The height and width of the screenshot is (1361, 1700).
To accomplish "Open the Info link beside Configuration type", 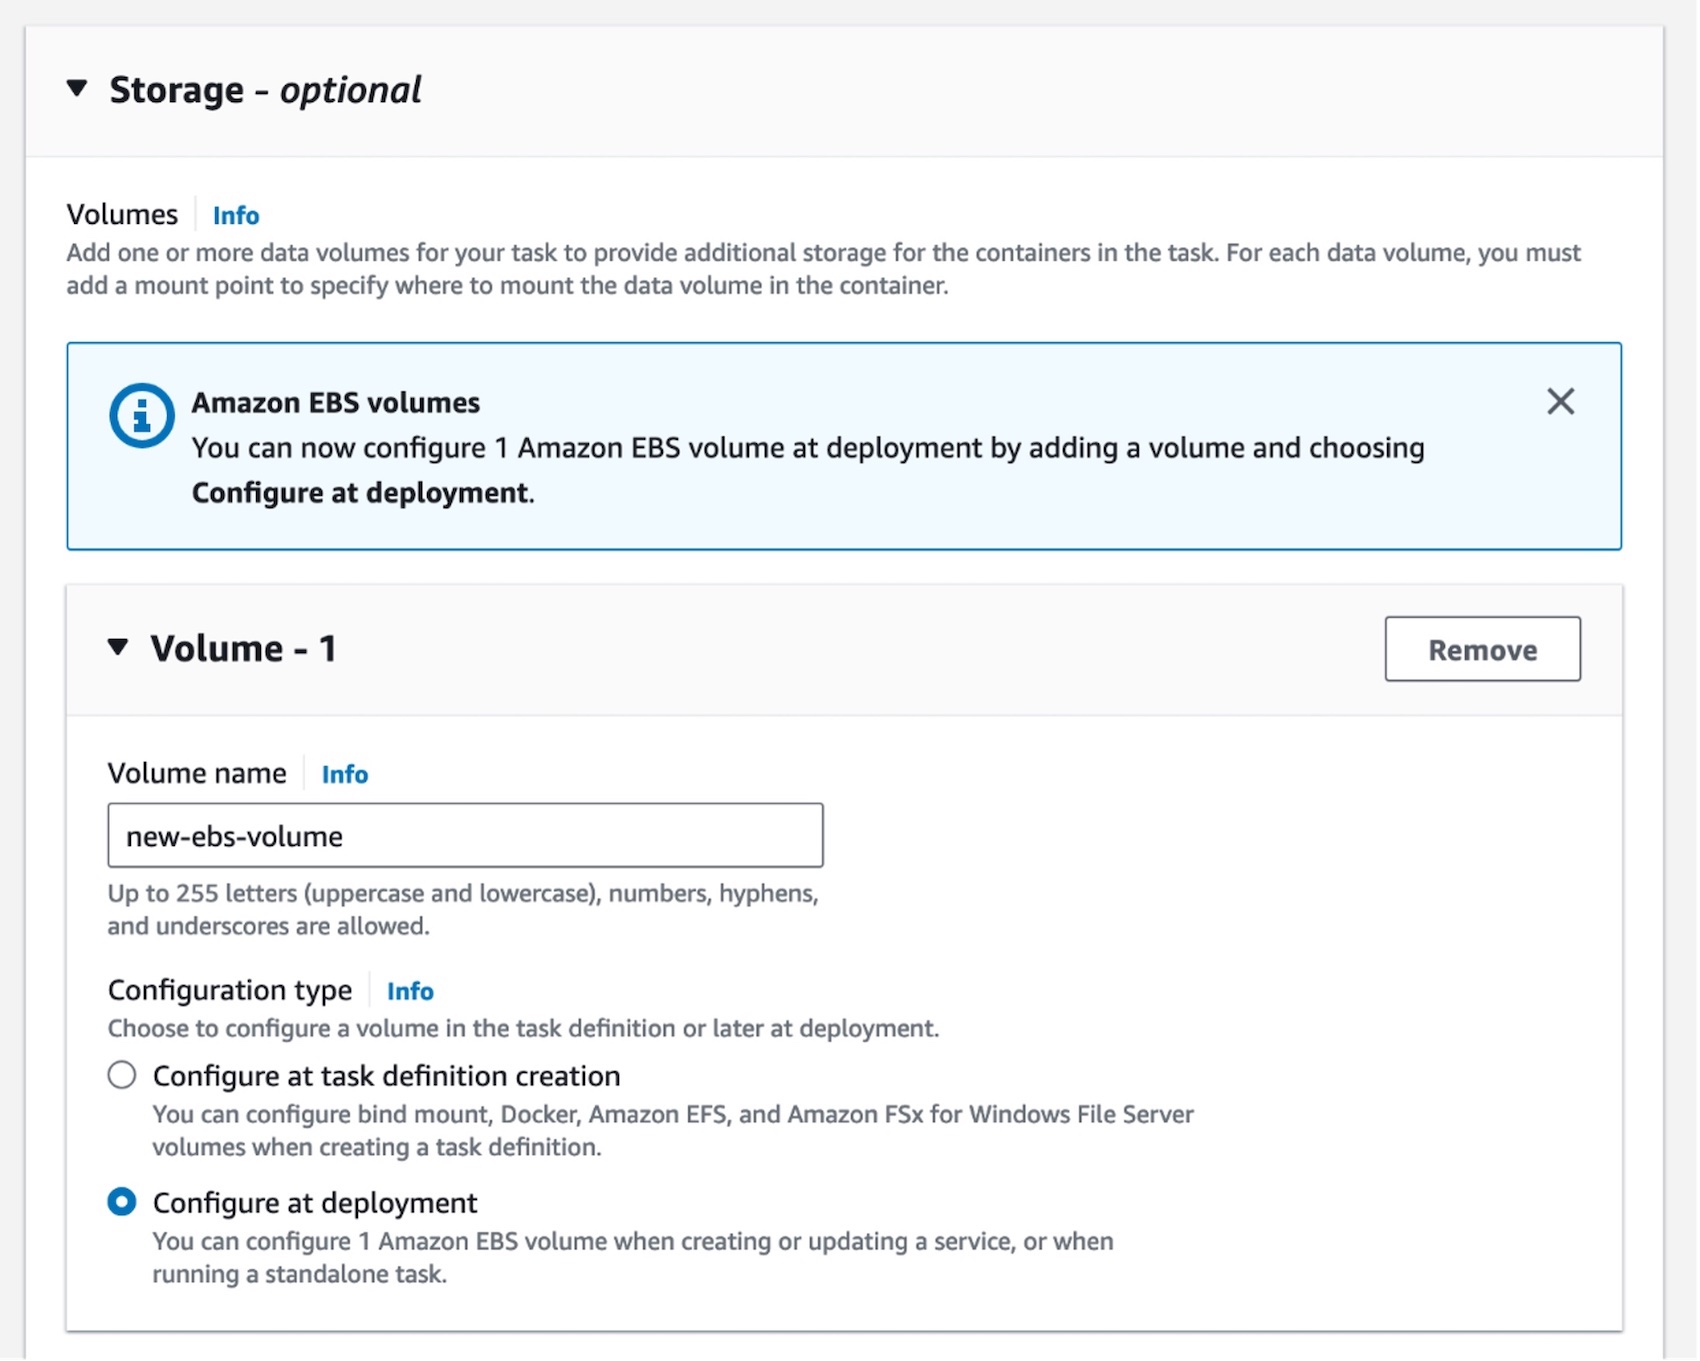I will point(410,991).
